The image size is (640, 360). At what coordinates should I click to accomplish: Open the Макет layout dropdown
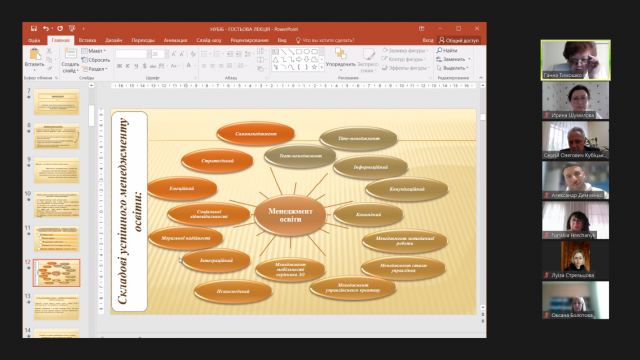point(94,51)
